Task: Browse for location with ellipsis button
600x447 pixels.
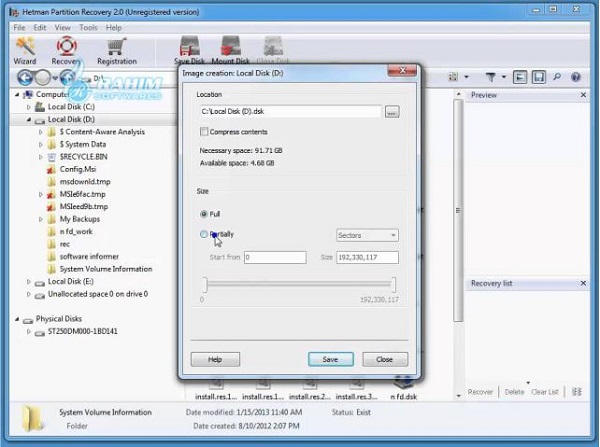Action: pyautogui.click(x=392, y=112)
